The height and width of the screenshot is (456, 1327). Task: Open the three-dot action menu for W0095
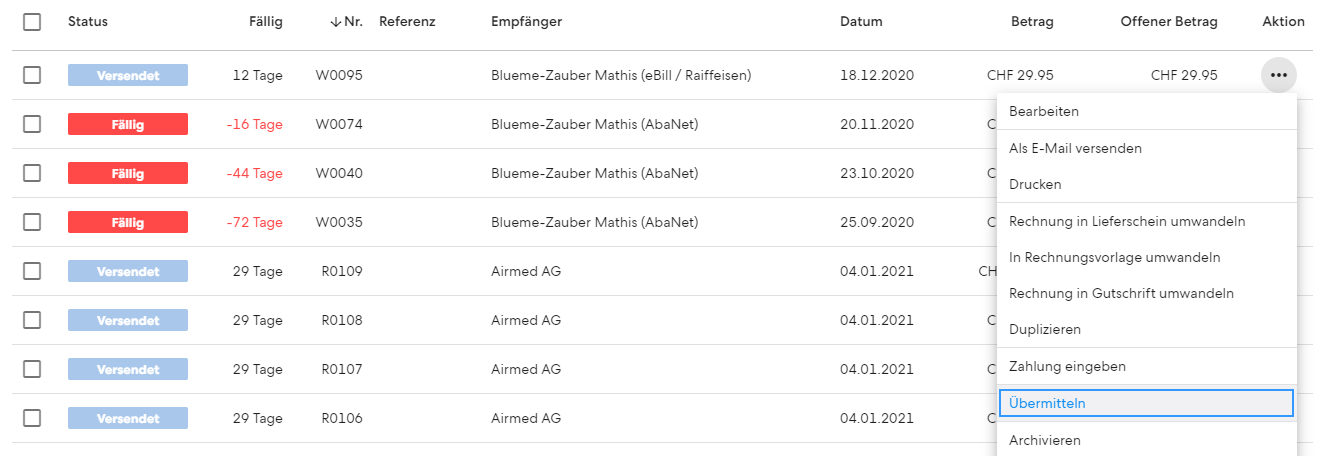1278,75
